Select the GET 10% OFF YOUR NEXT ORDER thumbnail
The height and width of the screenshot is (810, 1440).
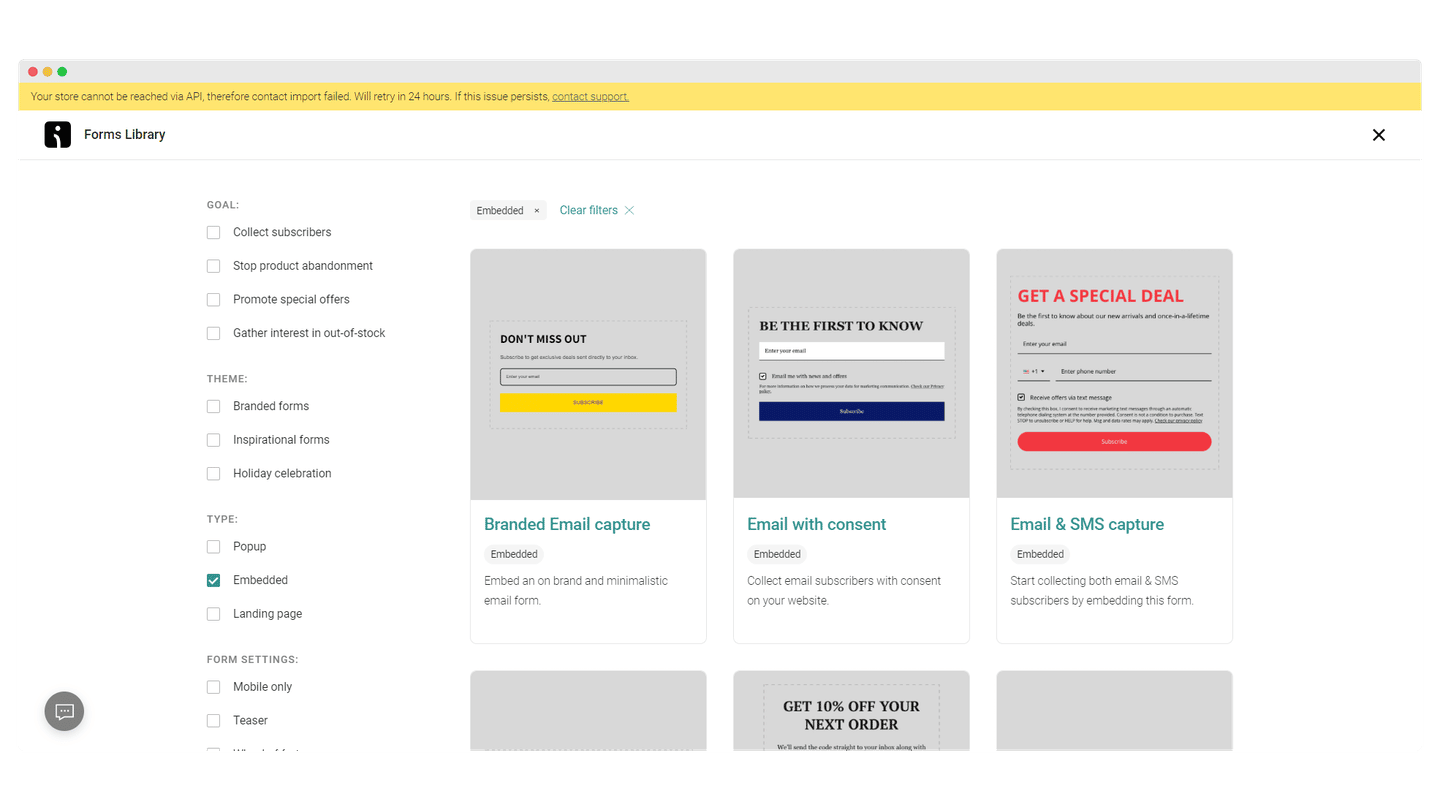pos(851,711)
